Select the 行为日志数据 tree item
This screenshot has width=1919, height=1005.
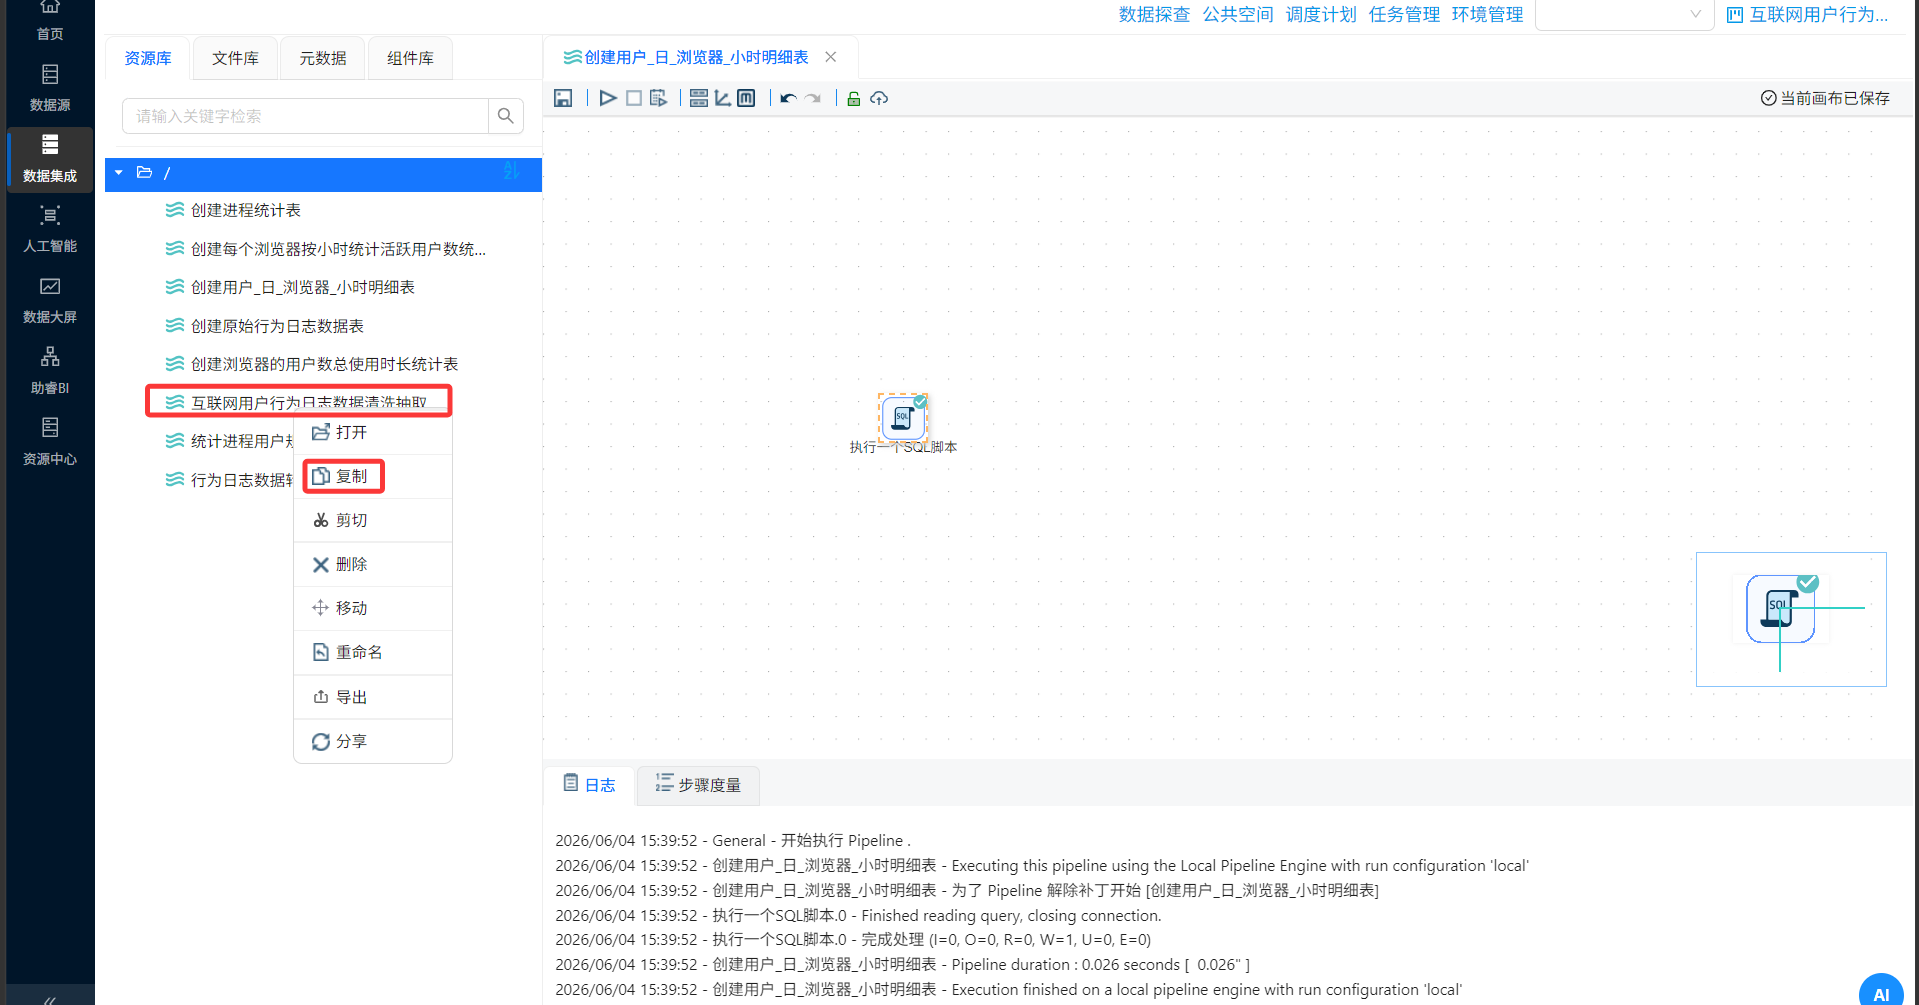230,480
